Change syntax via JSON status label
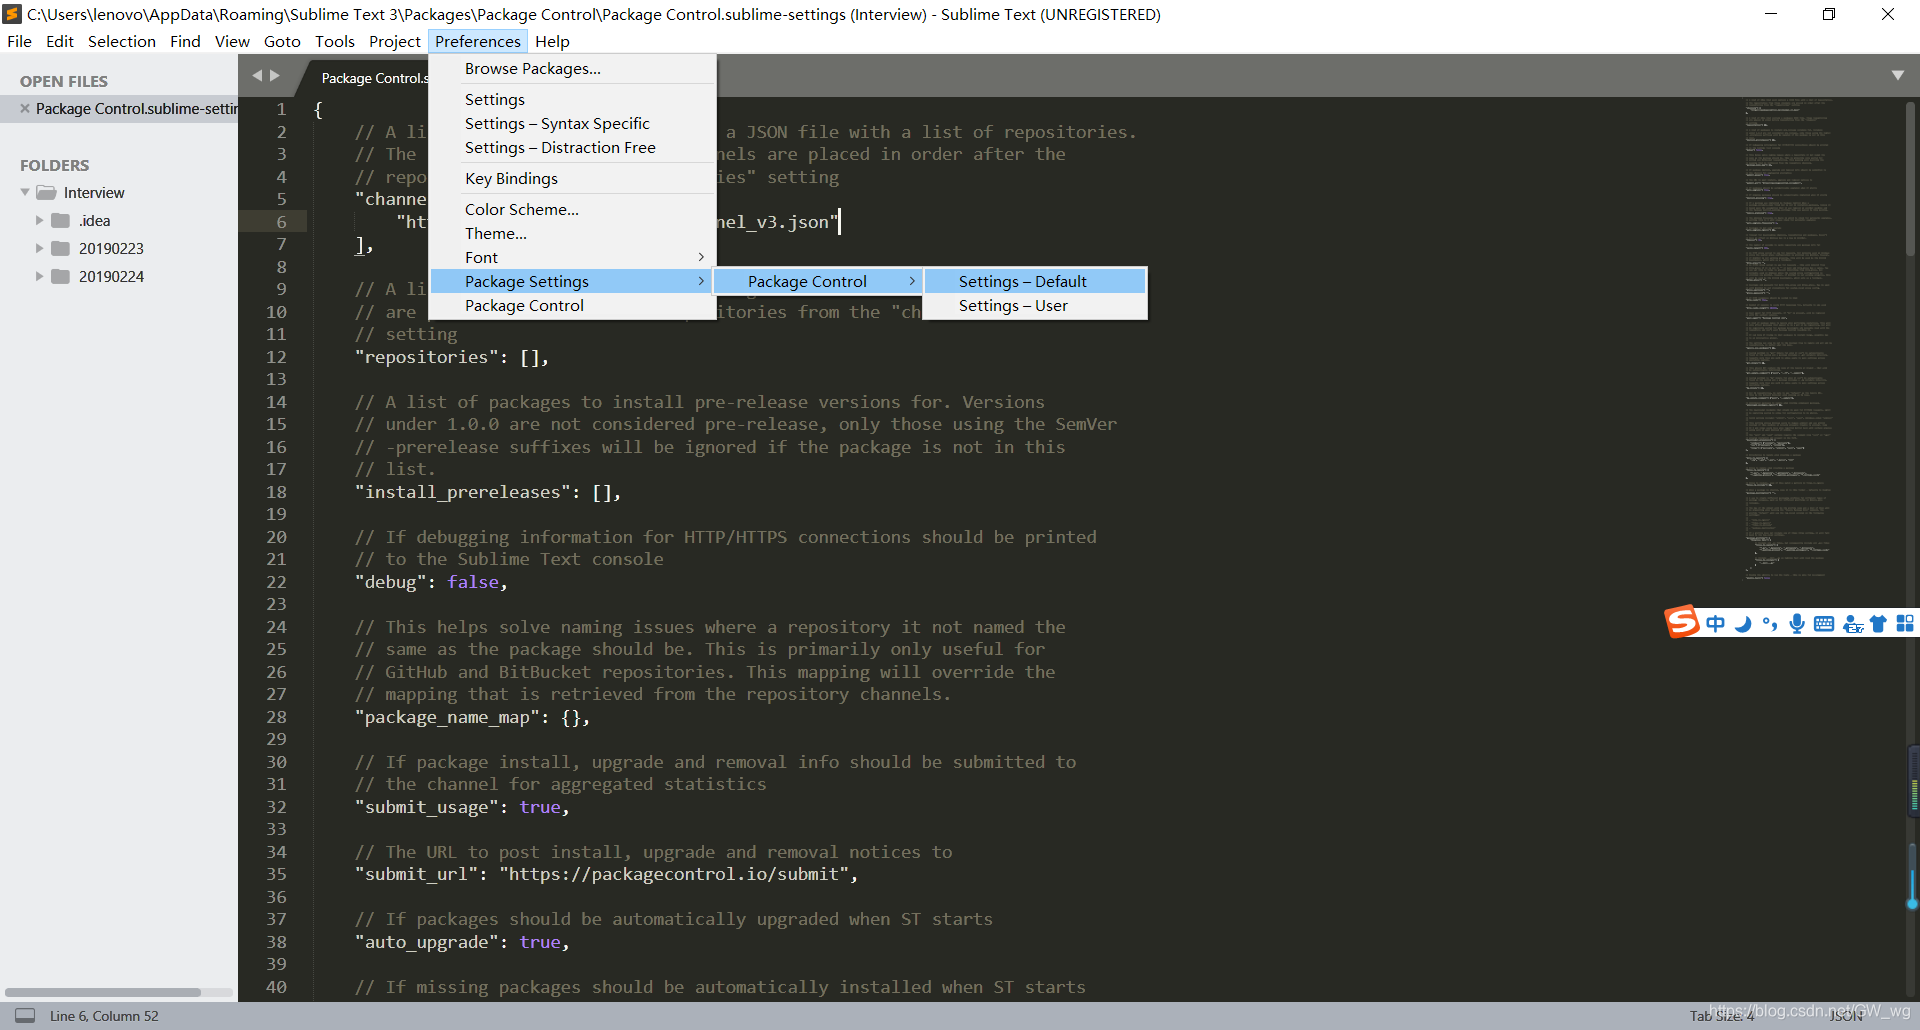The width and height of the screenshot is (1920, 1030). (1846, 1015)
